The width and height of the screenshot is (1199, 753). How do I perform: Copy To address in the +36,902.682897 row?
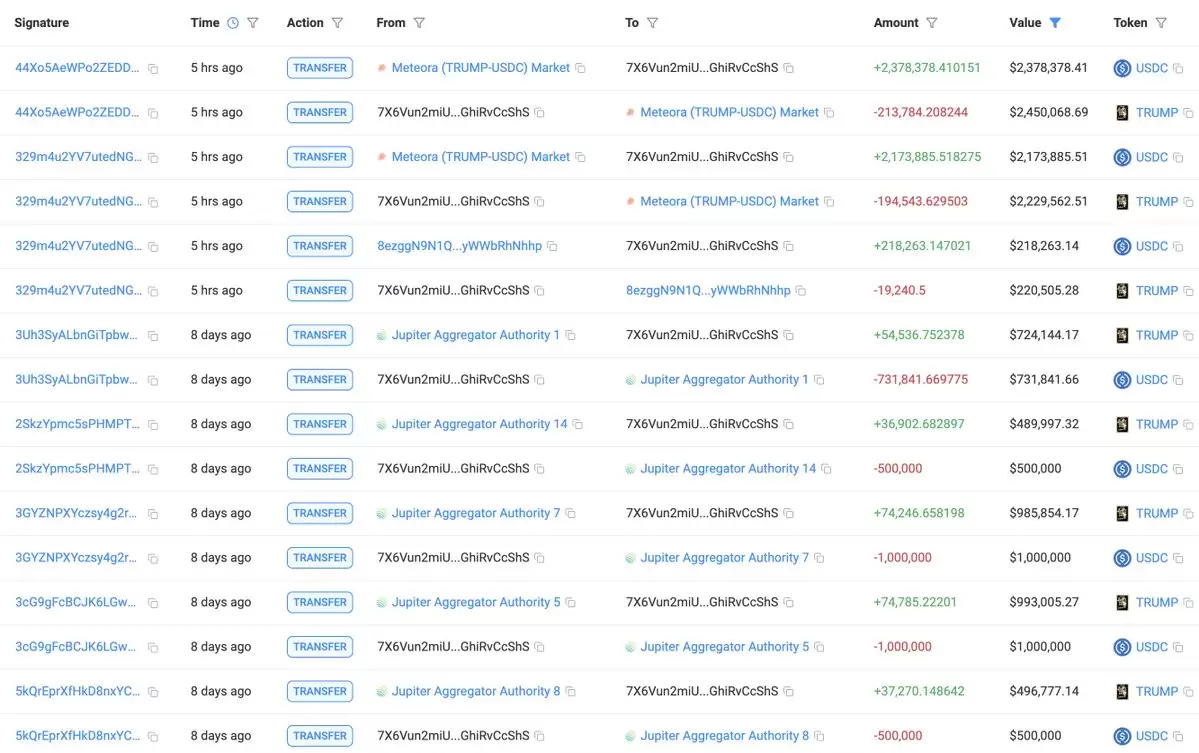(788, 424)
